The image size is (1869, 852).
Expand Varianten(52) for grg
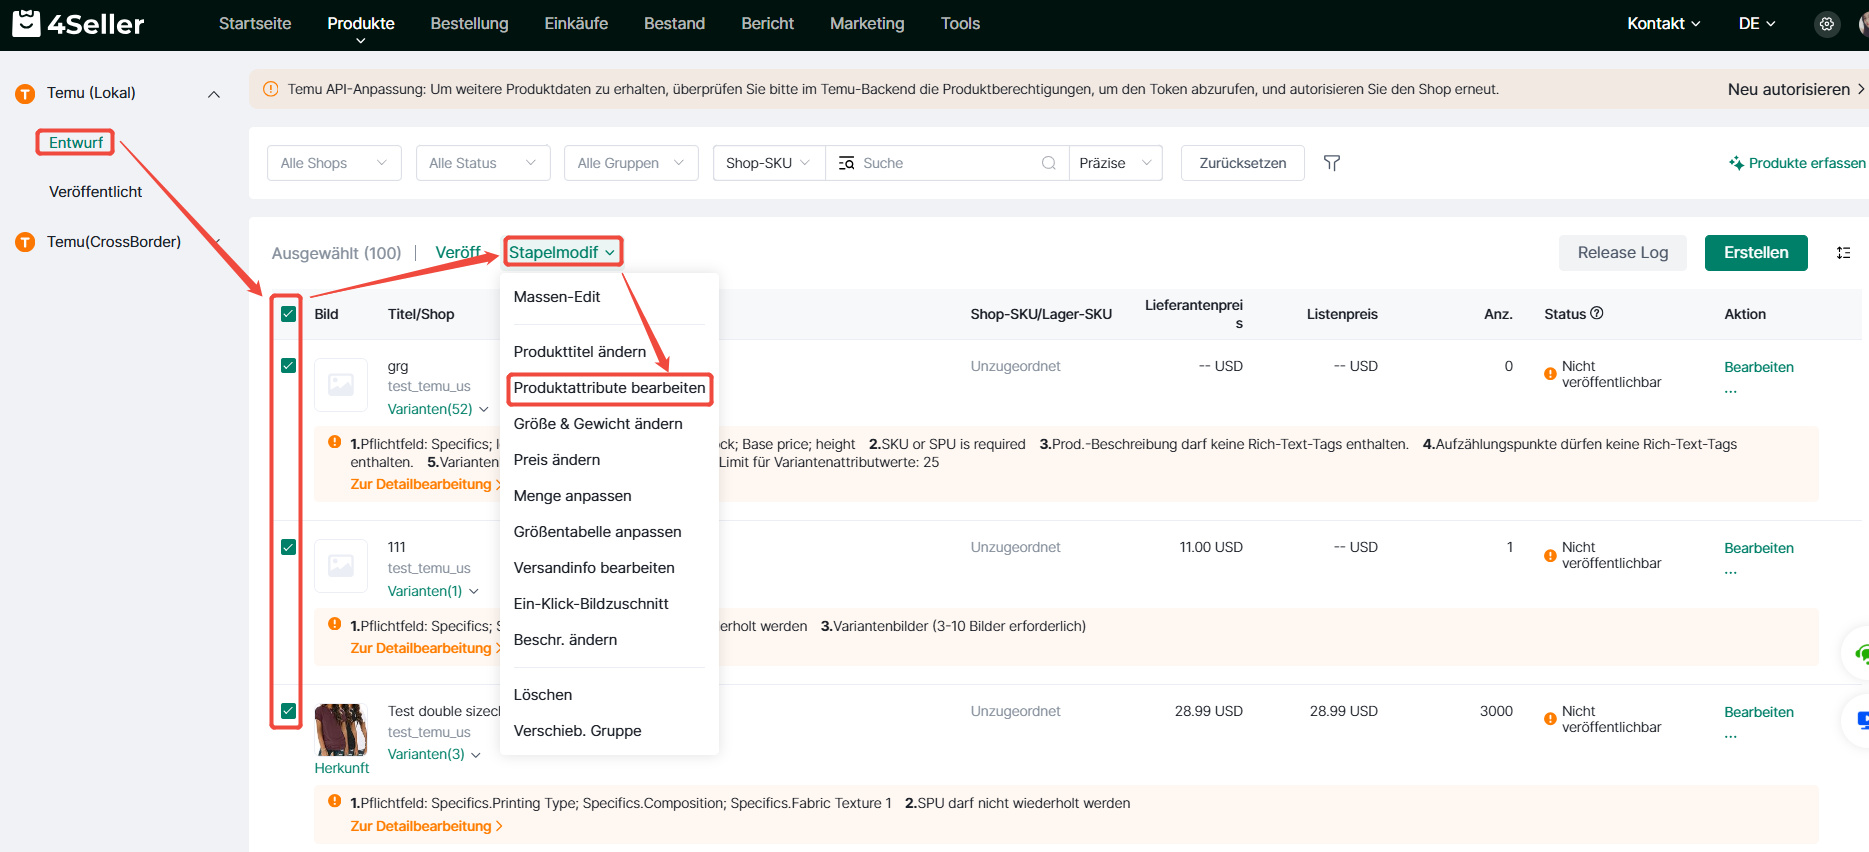tap(438, 409)
